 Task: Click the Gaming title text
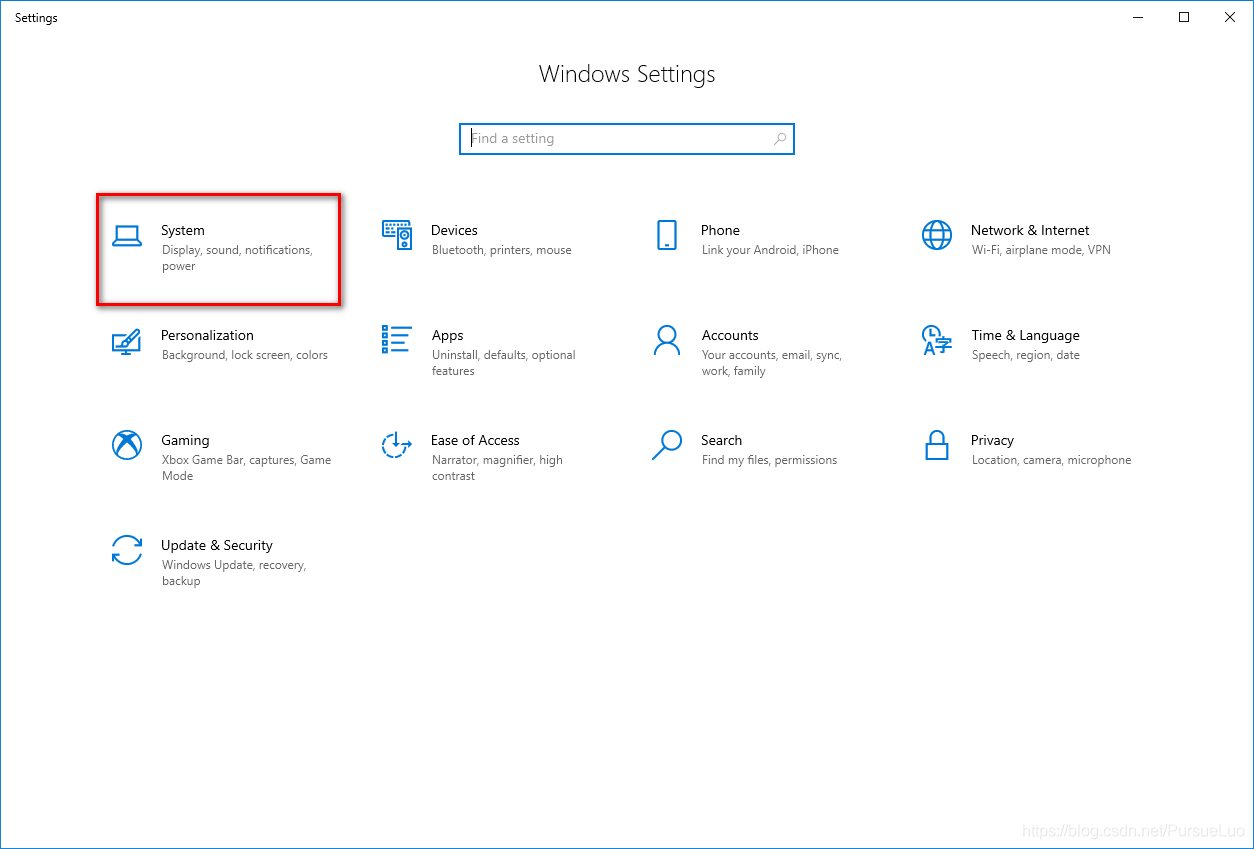click(x=185, y=440)
